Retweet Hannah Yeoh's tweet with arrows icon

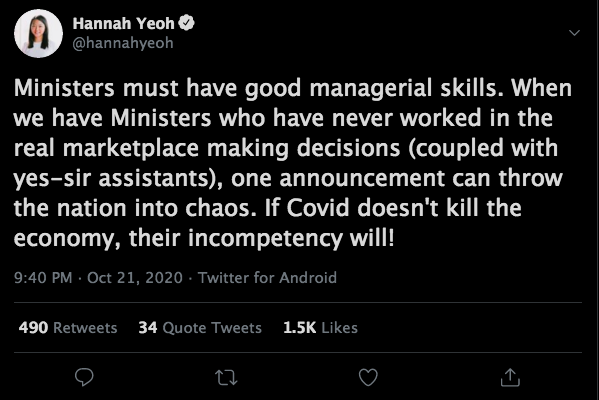[226, 377]
